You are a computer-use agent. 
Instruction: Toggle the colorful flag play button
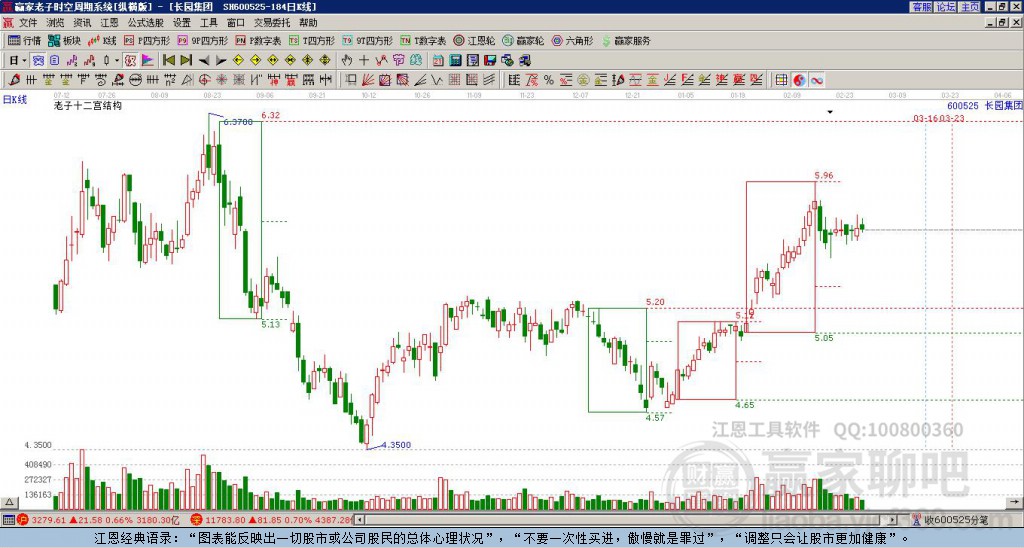pyautogui.click(x=148, y=61)
